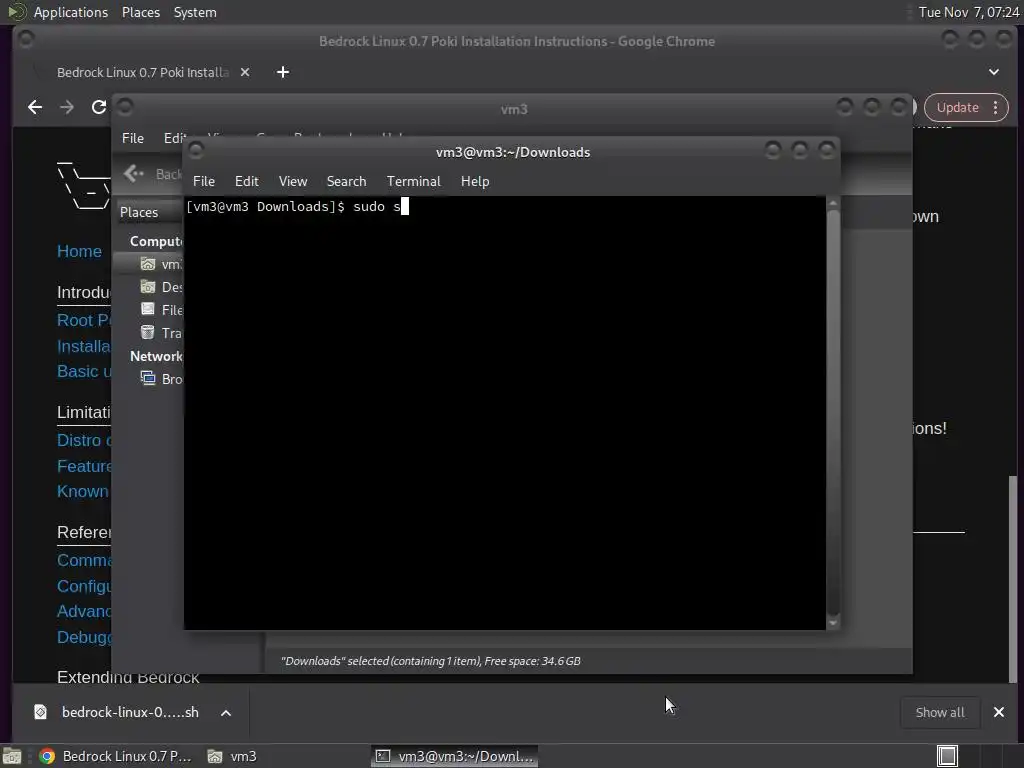Click terminal scrollbar track
Image resolution: width=1024 pixels, height=768 pixels.
833,411
